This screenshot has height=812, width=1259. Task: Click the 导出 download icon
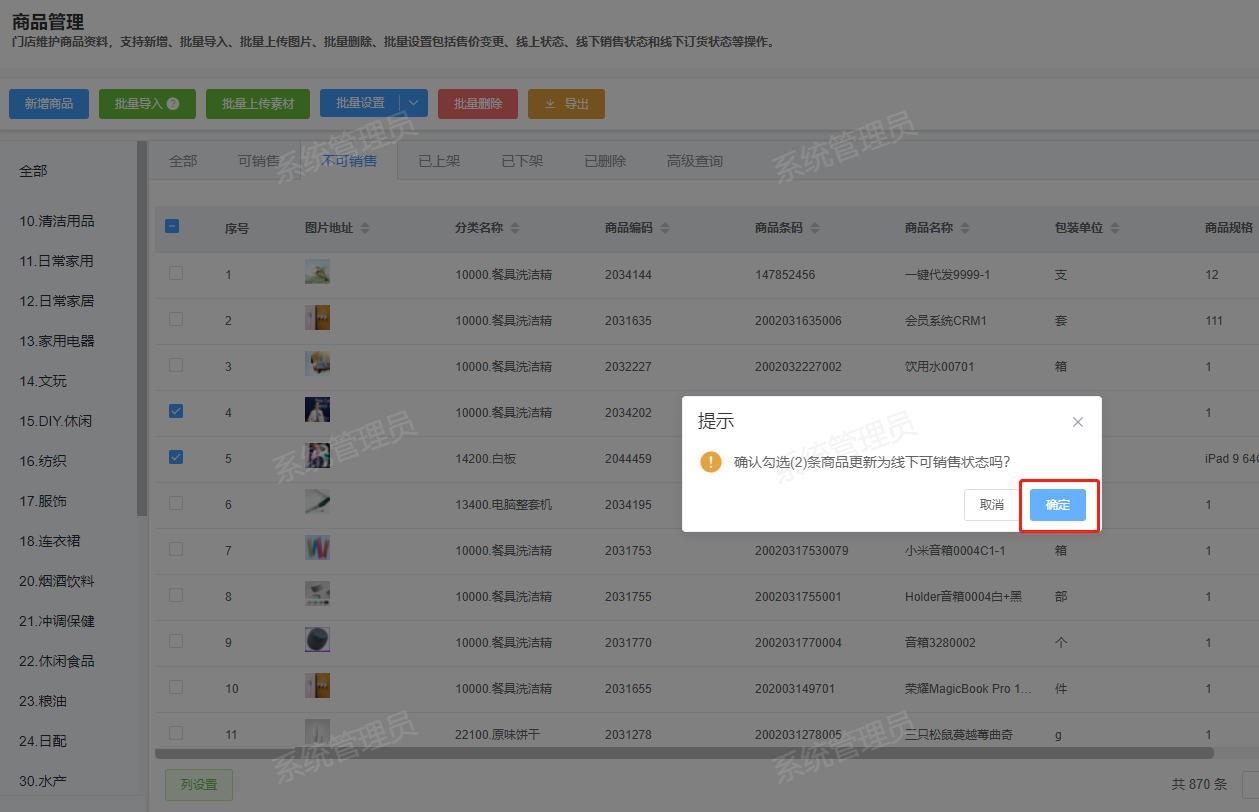[x=550, y=104]
